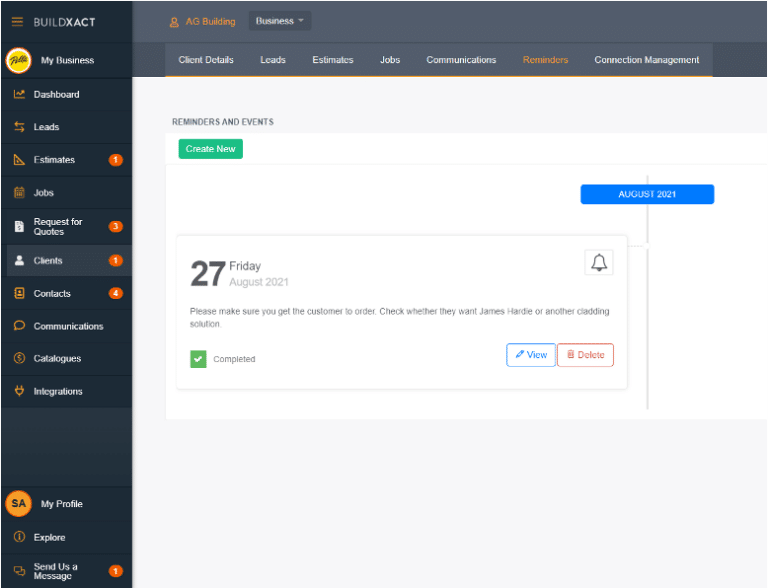Switch to the Jobs tab
Viewport: 768px width, 588px height.
(x=390, y=60)
